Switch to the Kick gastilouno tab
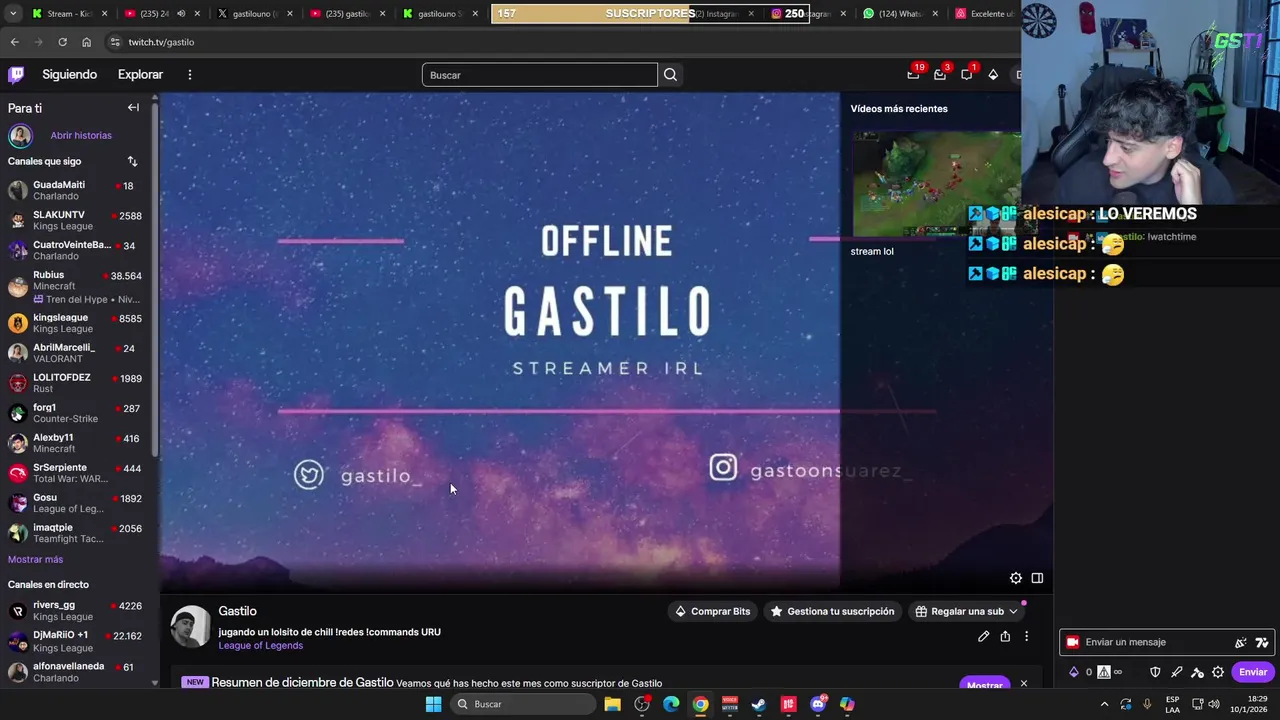 click(440, 14)
